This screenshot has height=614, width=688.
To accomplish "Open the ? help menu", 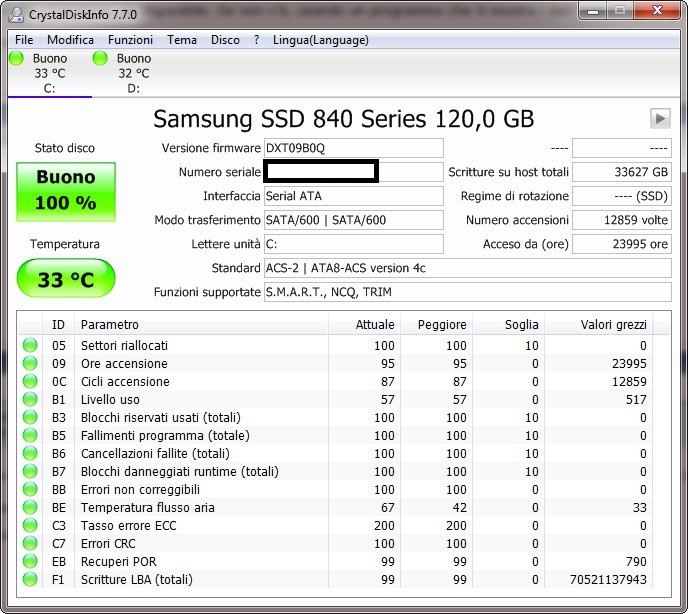I will pos(256,40).
